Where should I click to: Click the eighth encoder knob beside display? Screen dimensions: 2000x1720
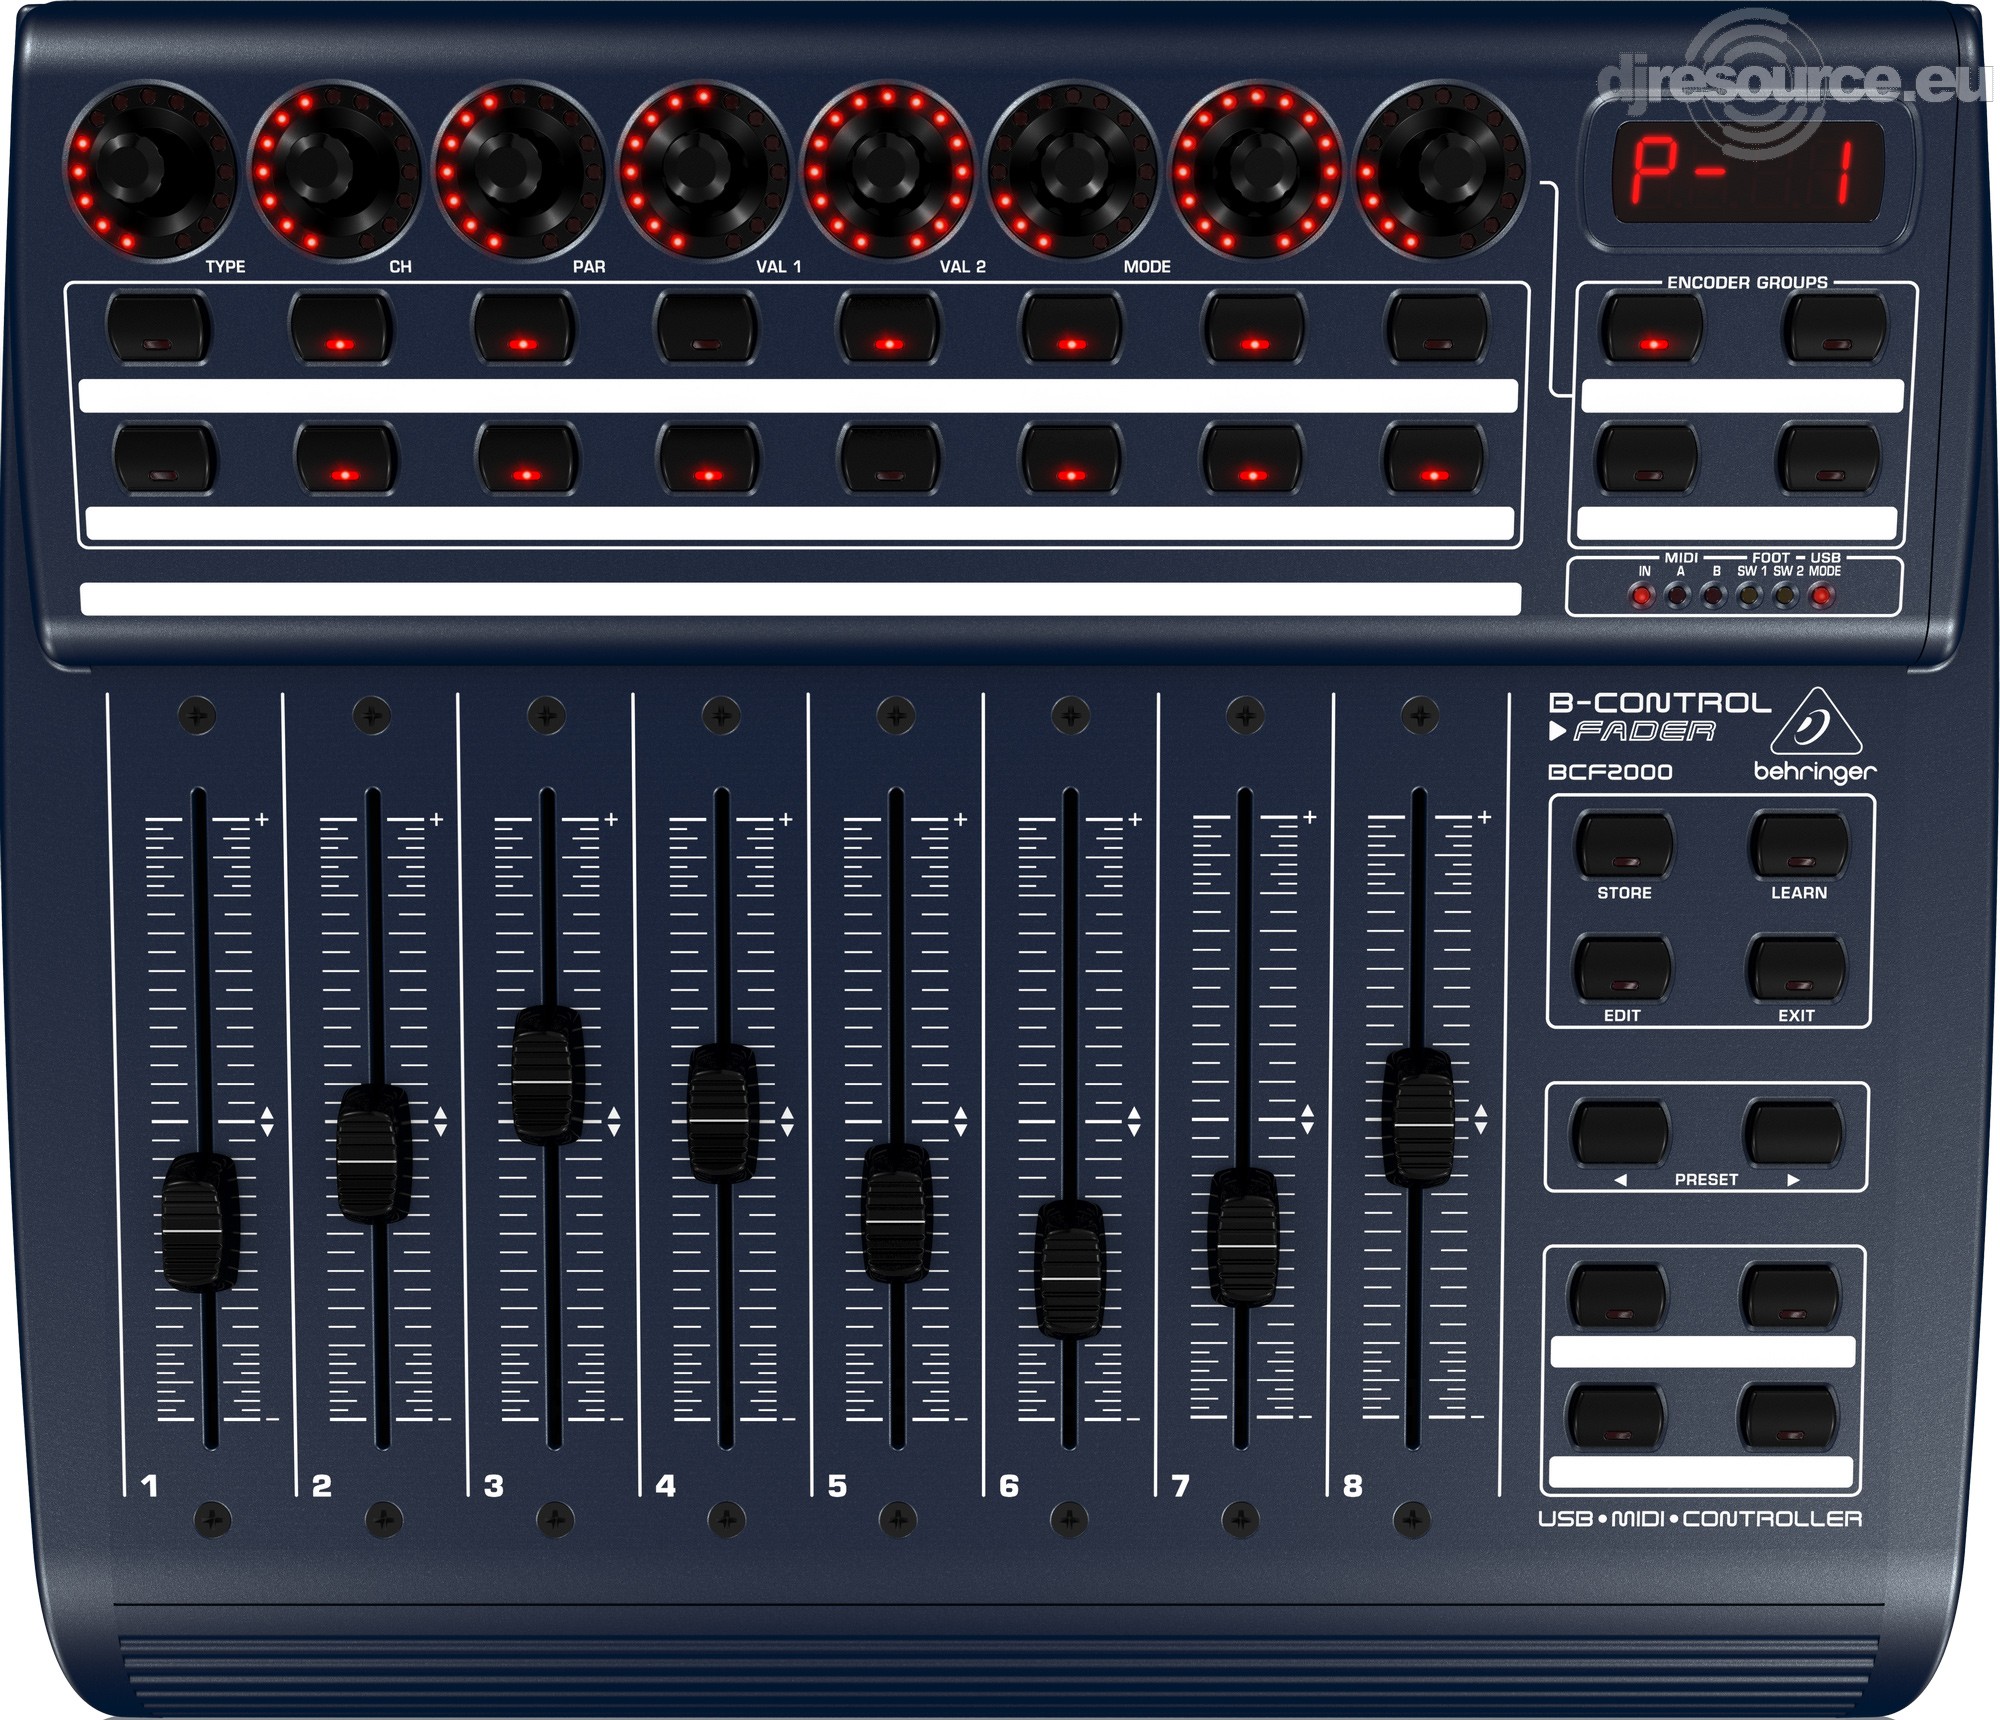(x=1440, y=172)
